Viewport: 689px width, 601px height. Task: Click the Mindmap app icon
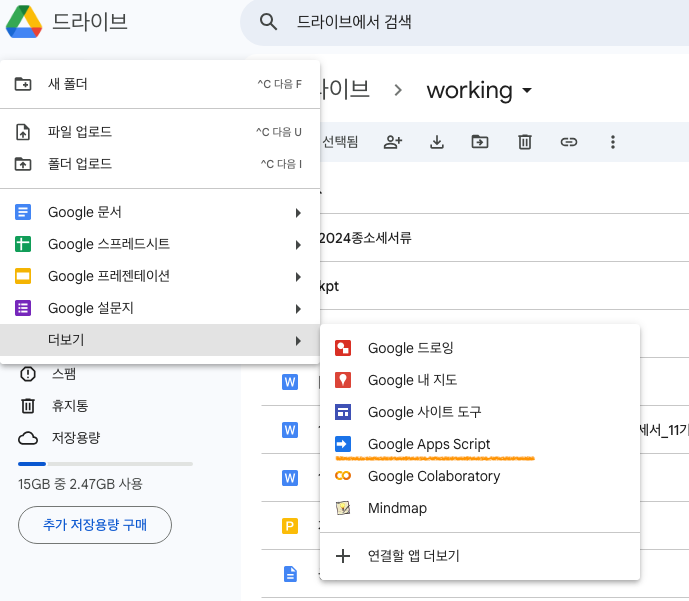343,508
